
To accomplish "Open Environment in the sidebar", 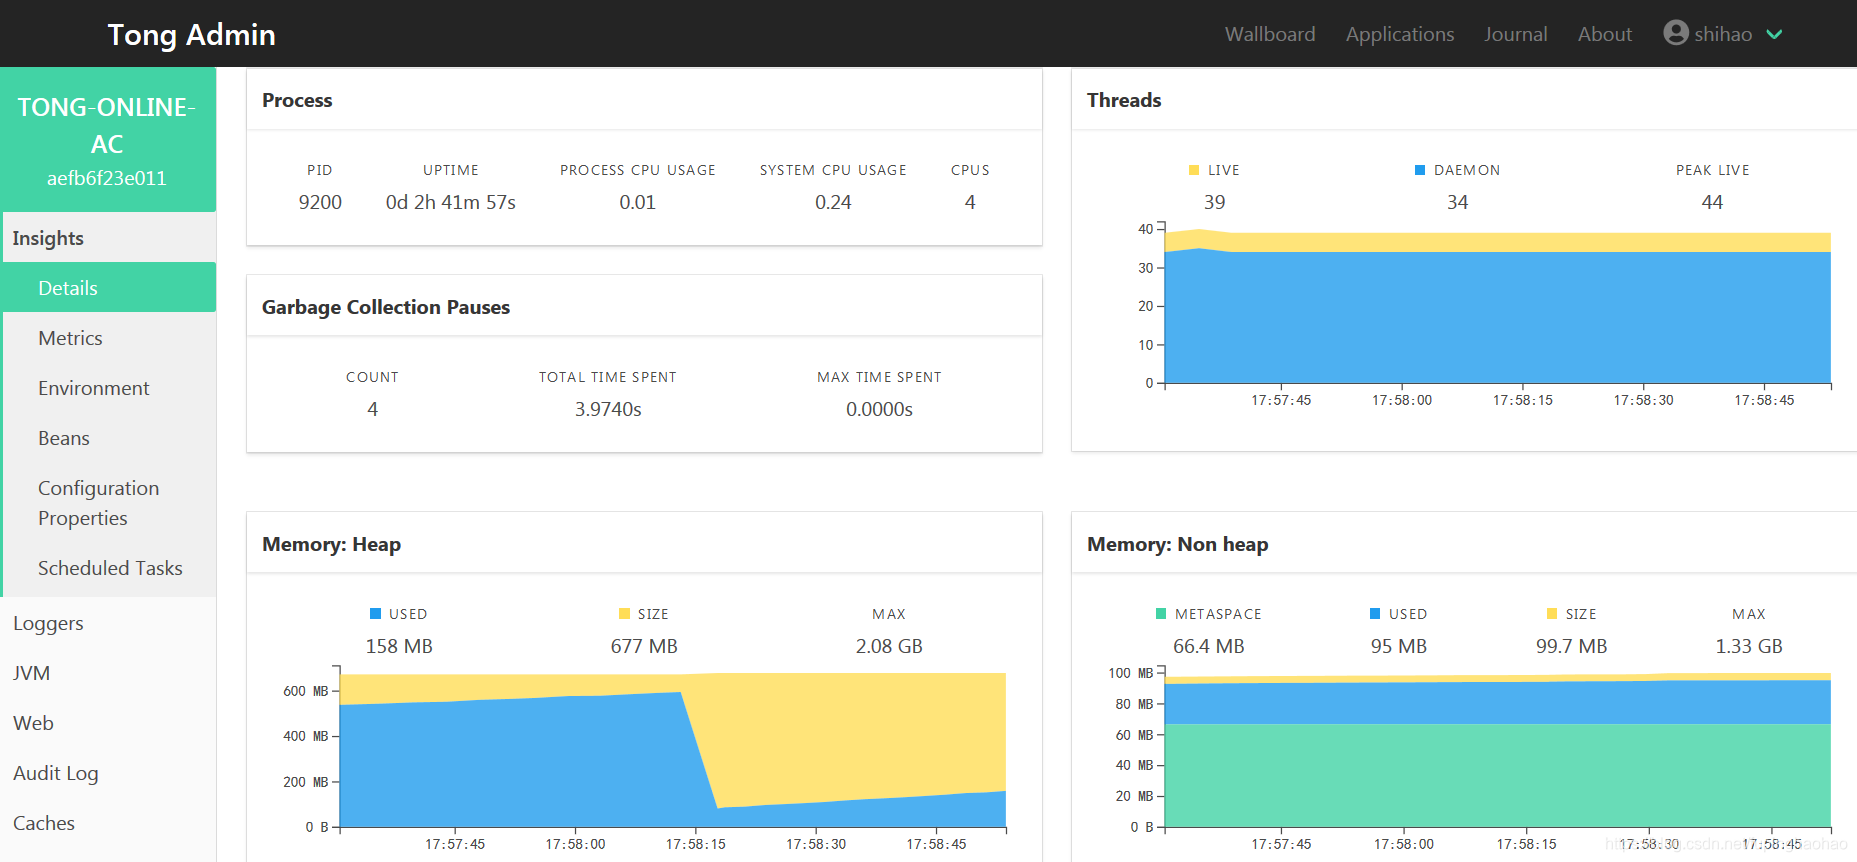I will coord(108,388).
